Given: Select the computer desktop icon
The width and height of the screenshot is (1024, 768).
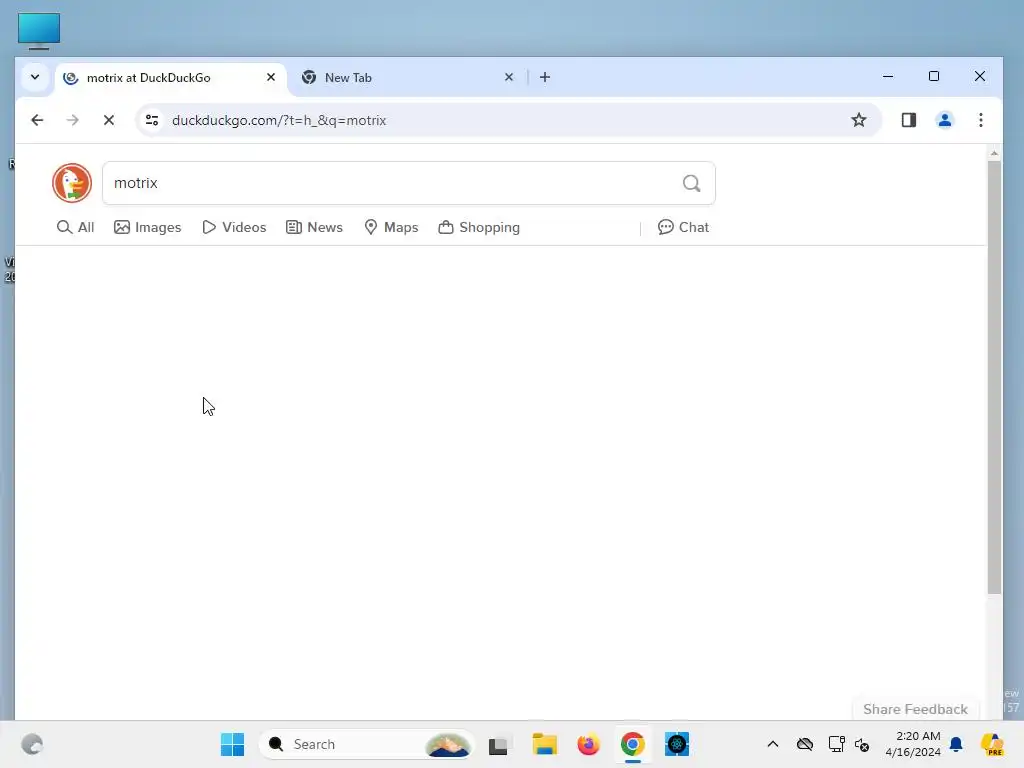Looking at the screenshot, I should tap(39, 31).
